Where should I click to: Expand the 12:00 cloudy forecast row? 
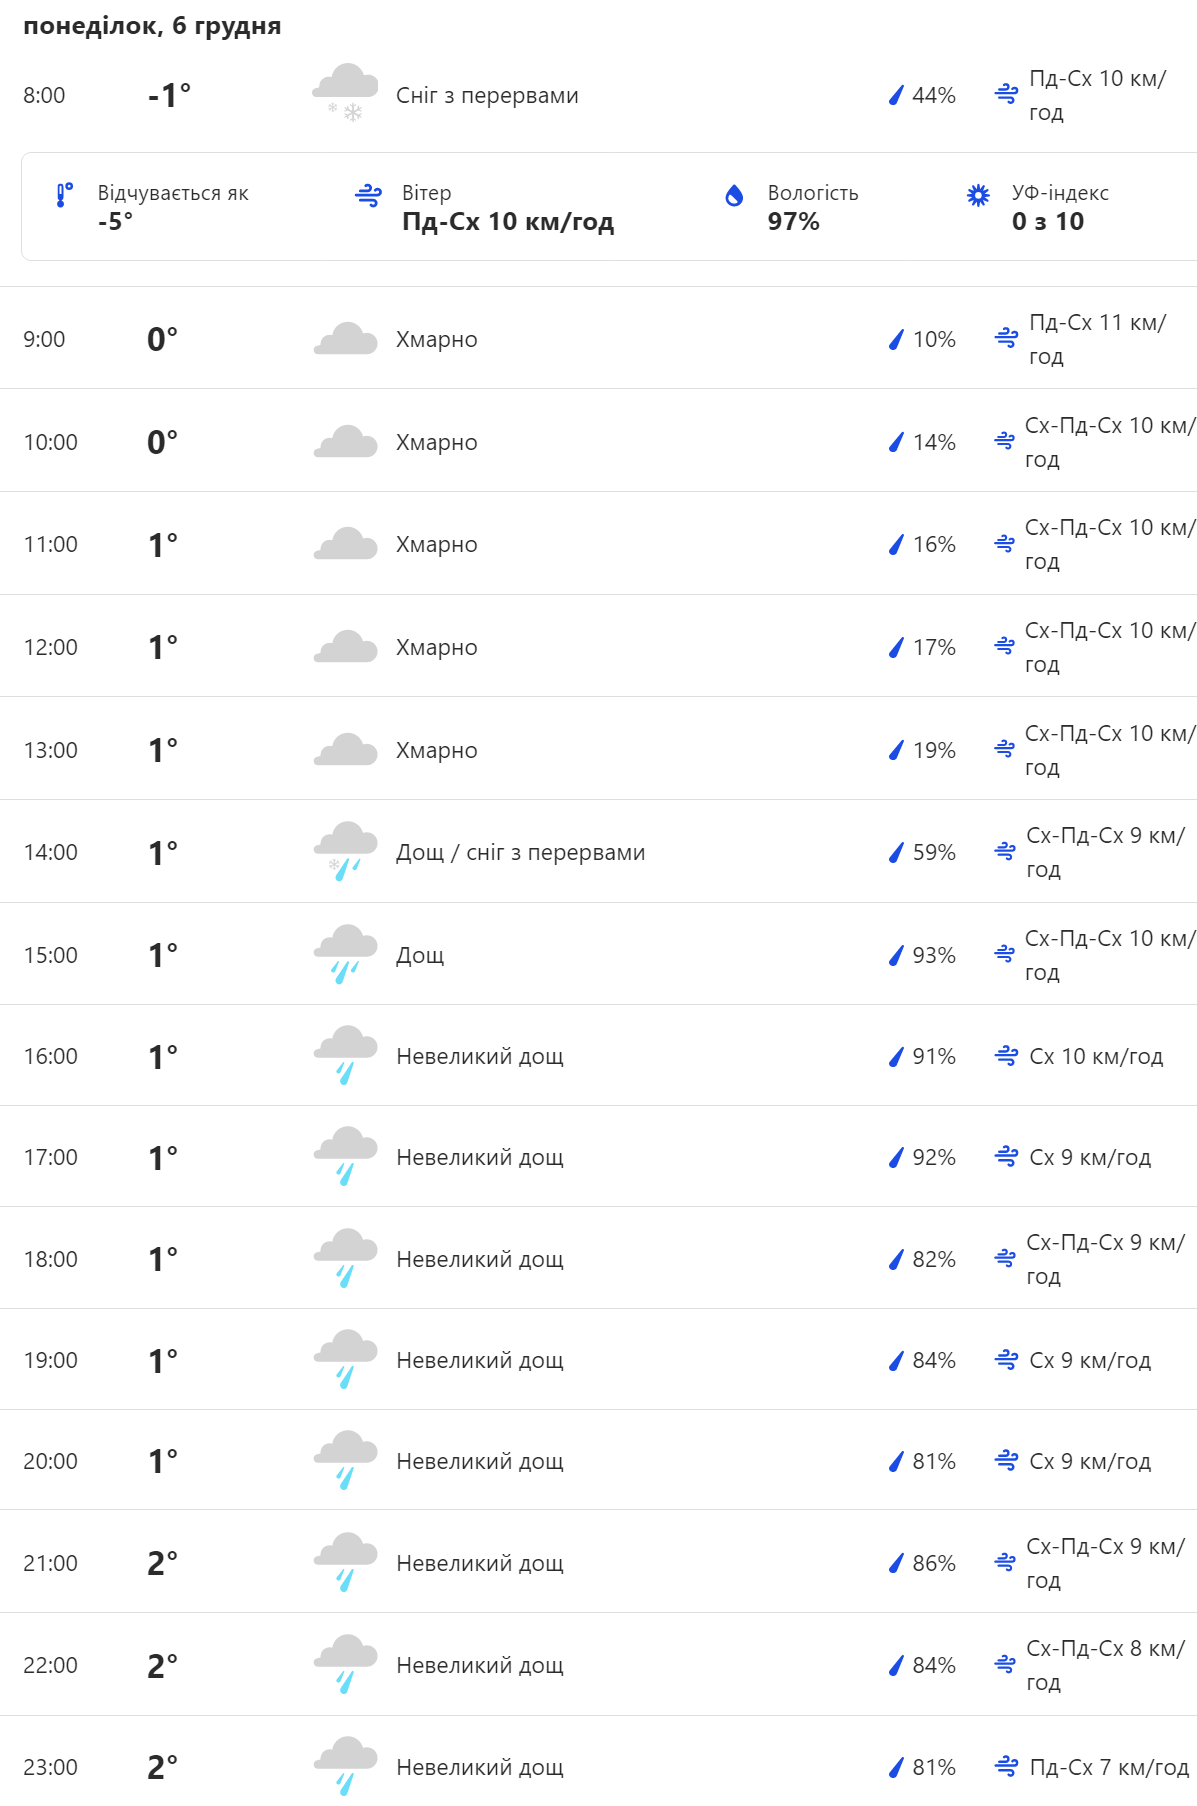pos(598,647)
